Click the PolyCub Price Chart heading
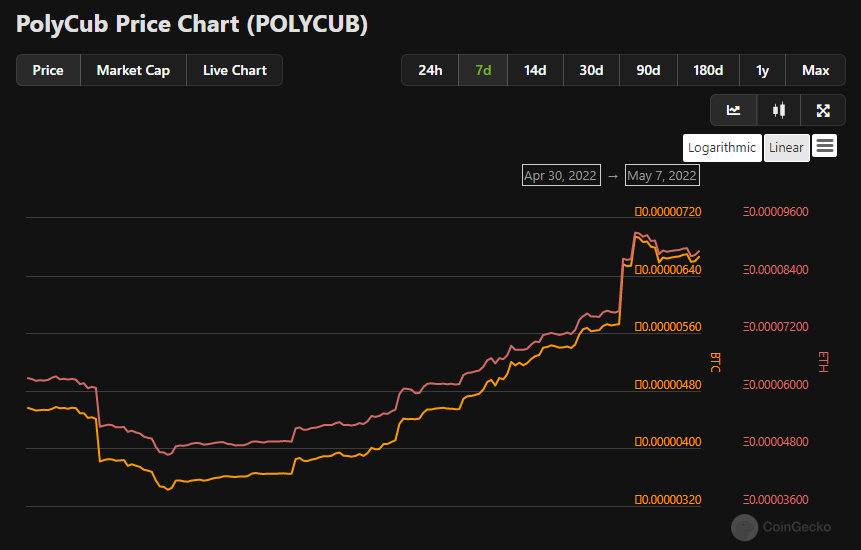 (x=192, y=24)
